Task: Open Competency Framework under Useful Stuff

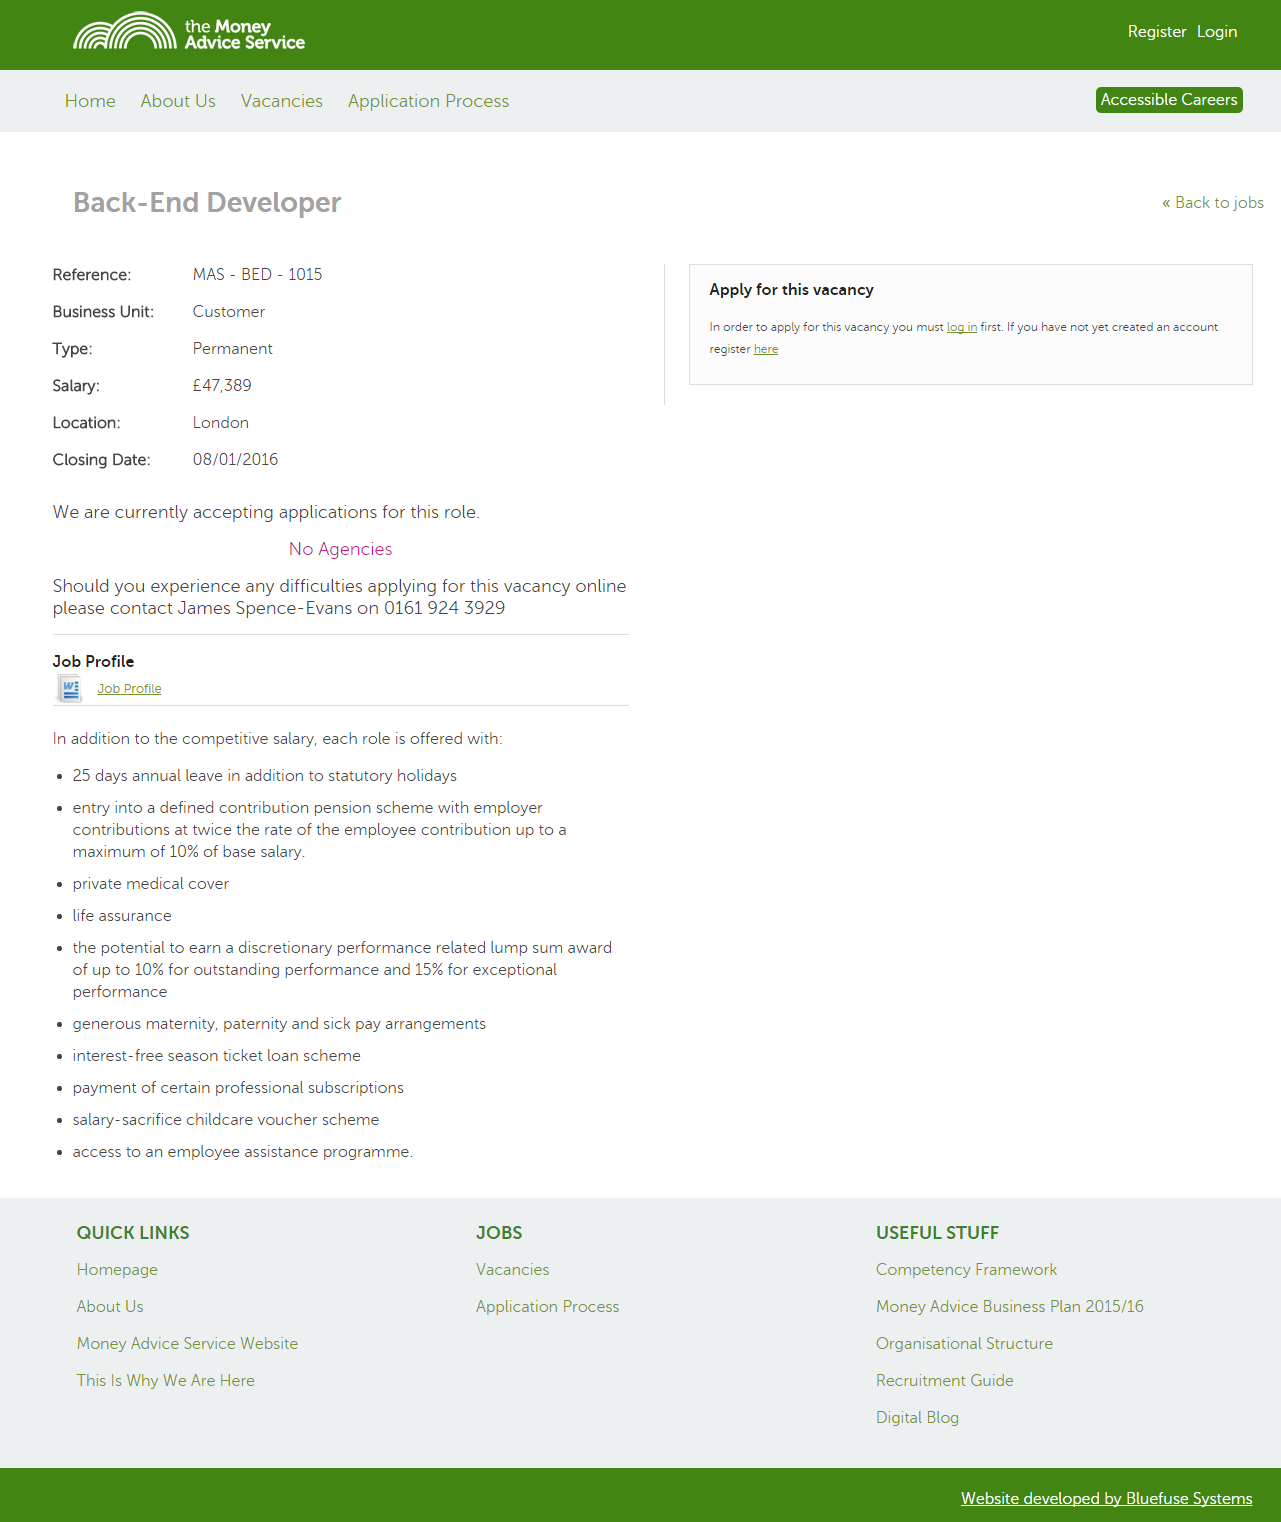Action: pyautogui.click(x=966, y=1269)
